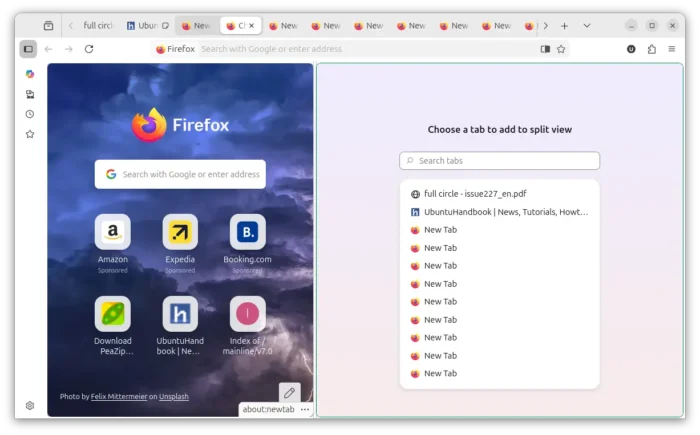Screen dimensions: 700x435
Task: Open the AI chatbot sidebar panel
Action: click(29, 74)
